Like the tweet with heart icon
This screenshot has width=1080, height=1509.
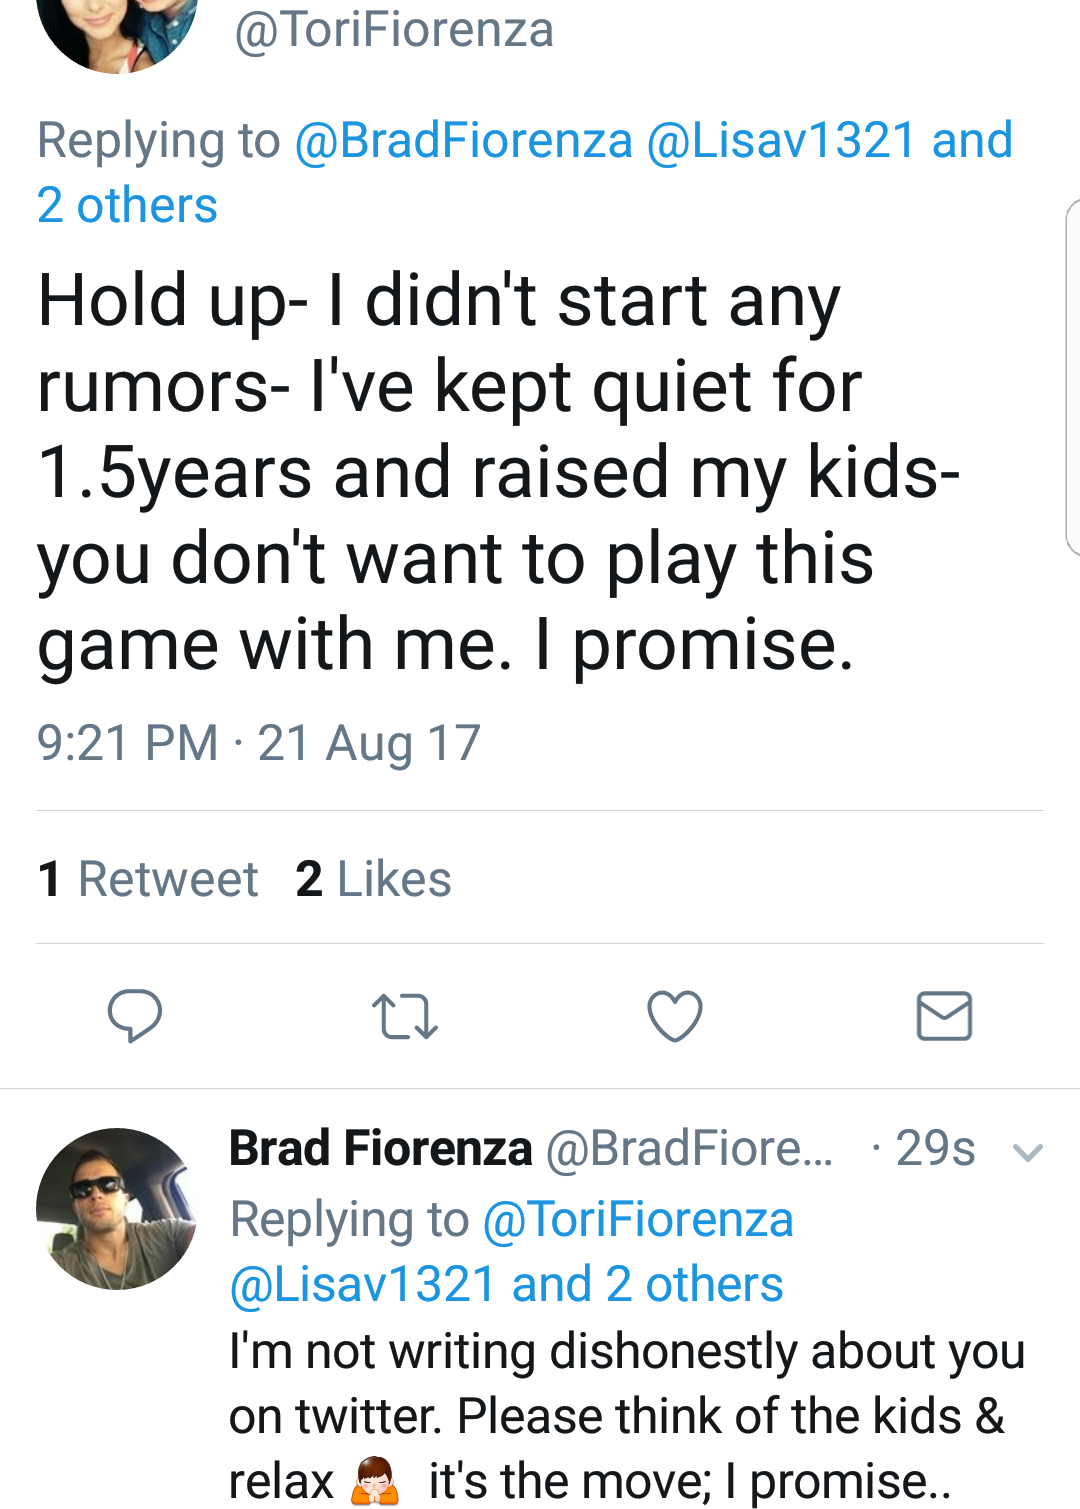[675, 1016]
